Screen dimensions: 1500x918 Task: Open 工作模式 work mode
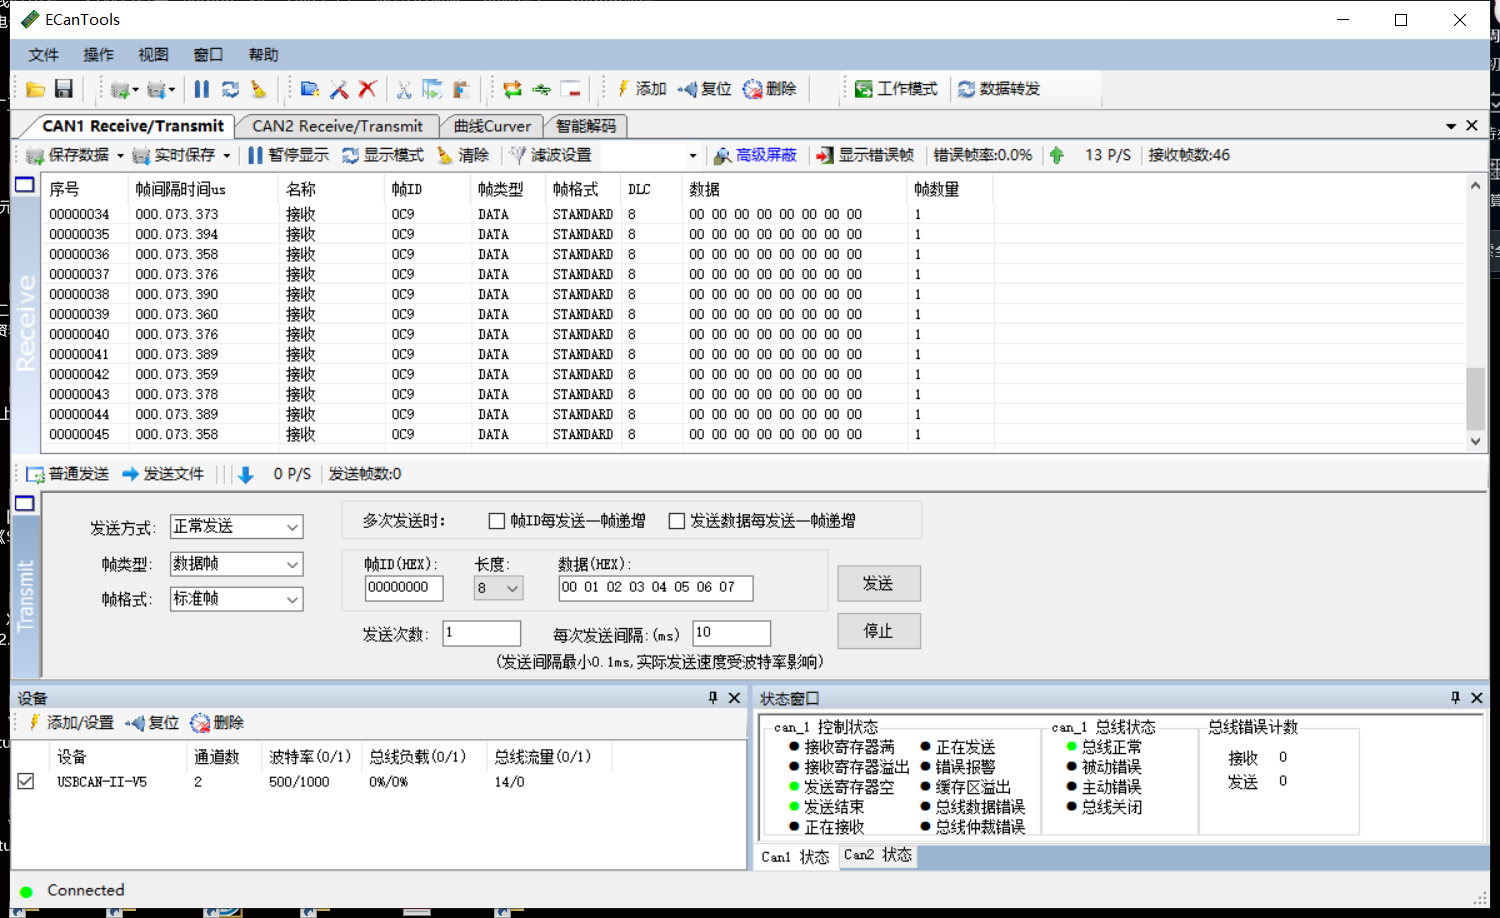coord(896,89)
